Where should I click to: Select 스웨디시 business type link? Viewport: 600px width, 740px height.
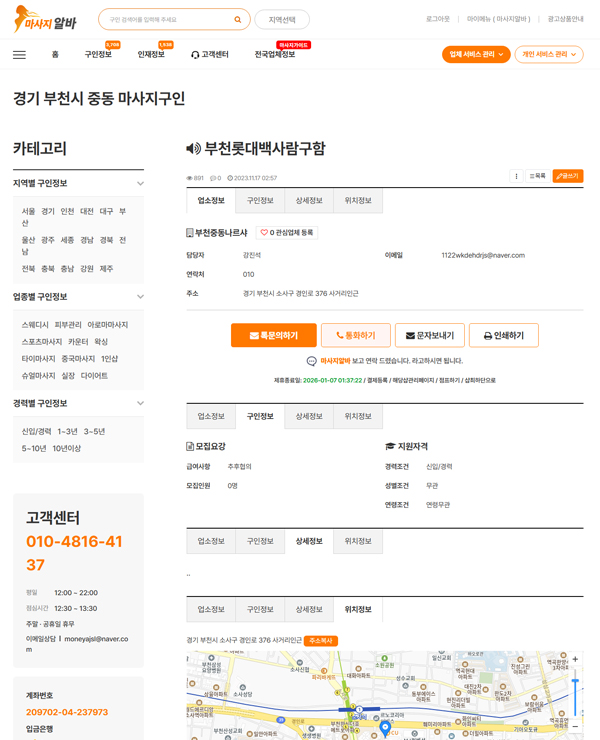35,325
